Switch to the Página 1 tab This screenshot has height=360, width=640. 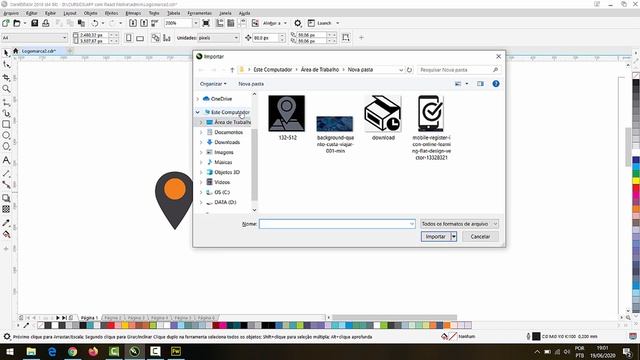coord(89,318)
